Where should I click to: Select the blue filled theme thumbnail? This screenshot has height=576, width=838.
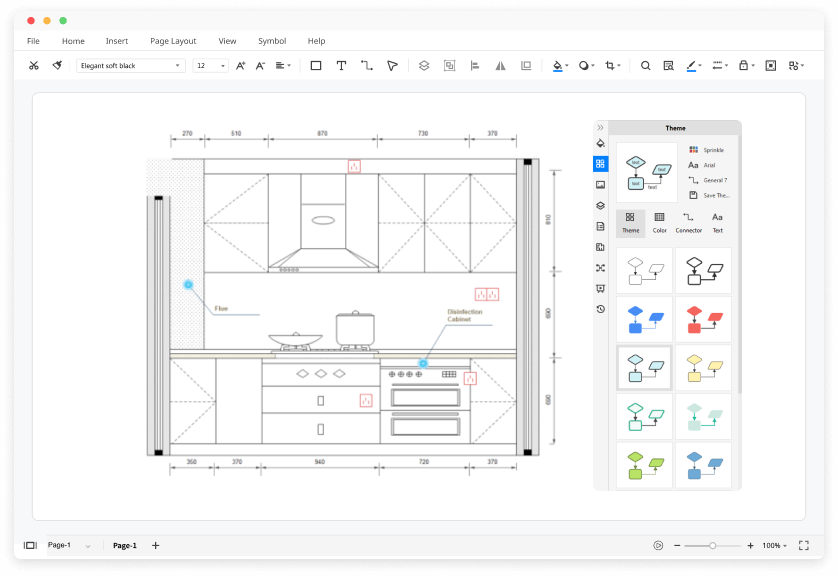pyautogui.click(x=645, y=320)
